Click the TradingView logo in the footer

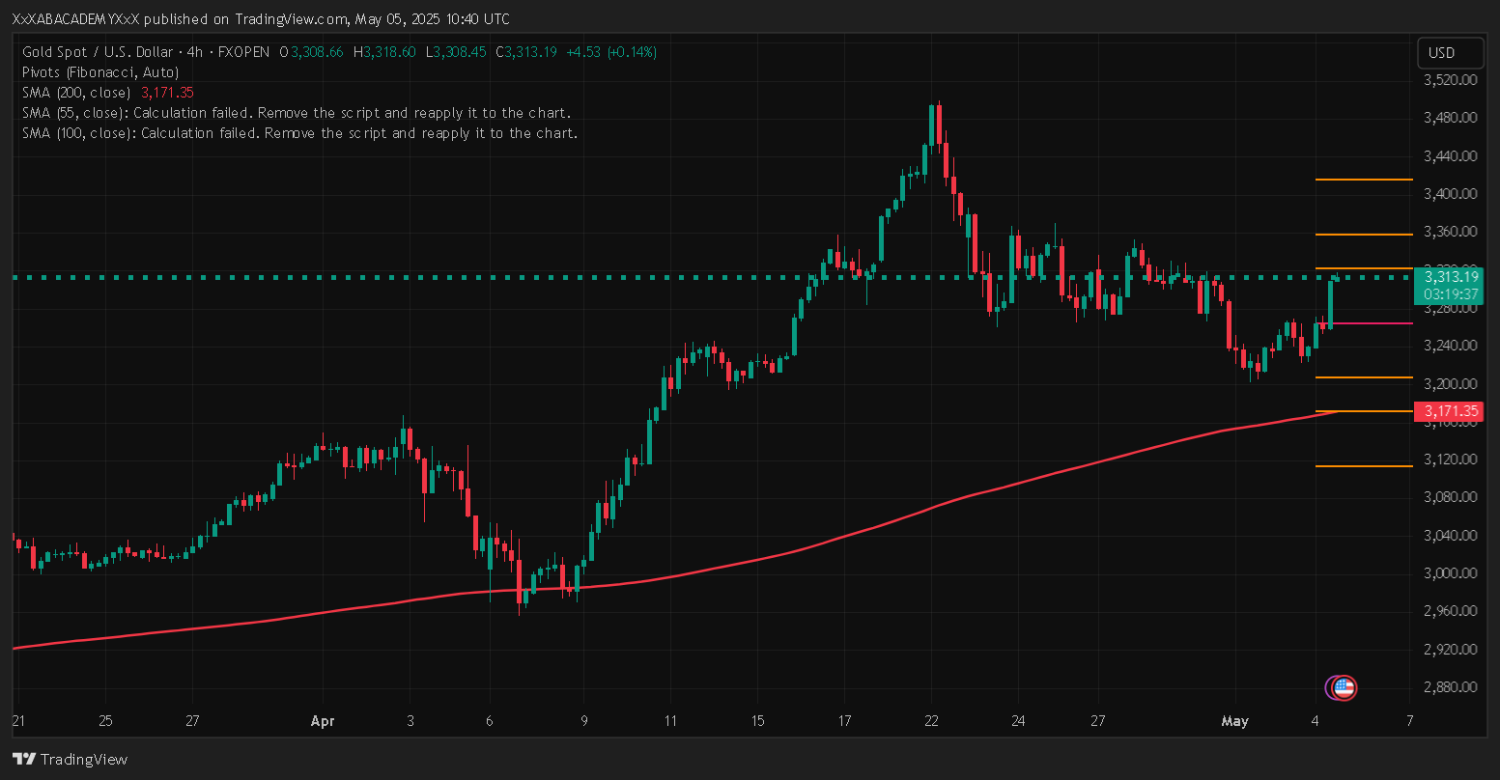pos(70,759)
